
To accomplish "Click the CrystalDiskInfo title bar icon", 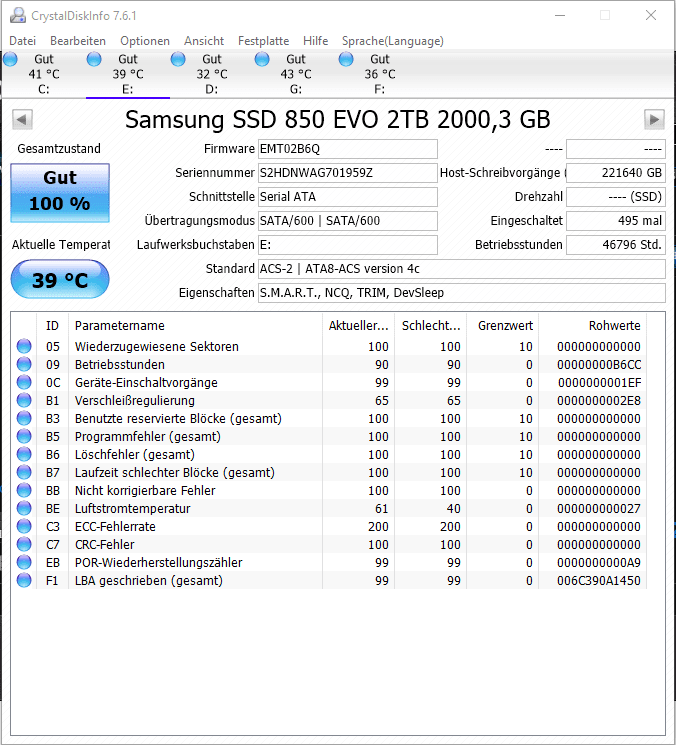I will coord(18,15).
